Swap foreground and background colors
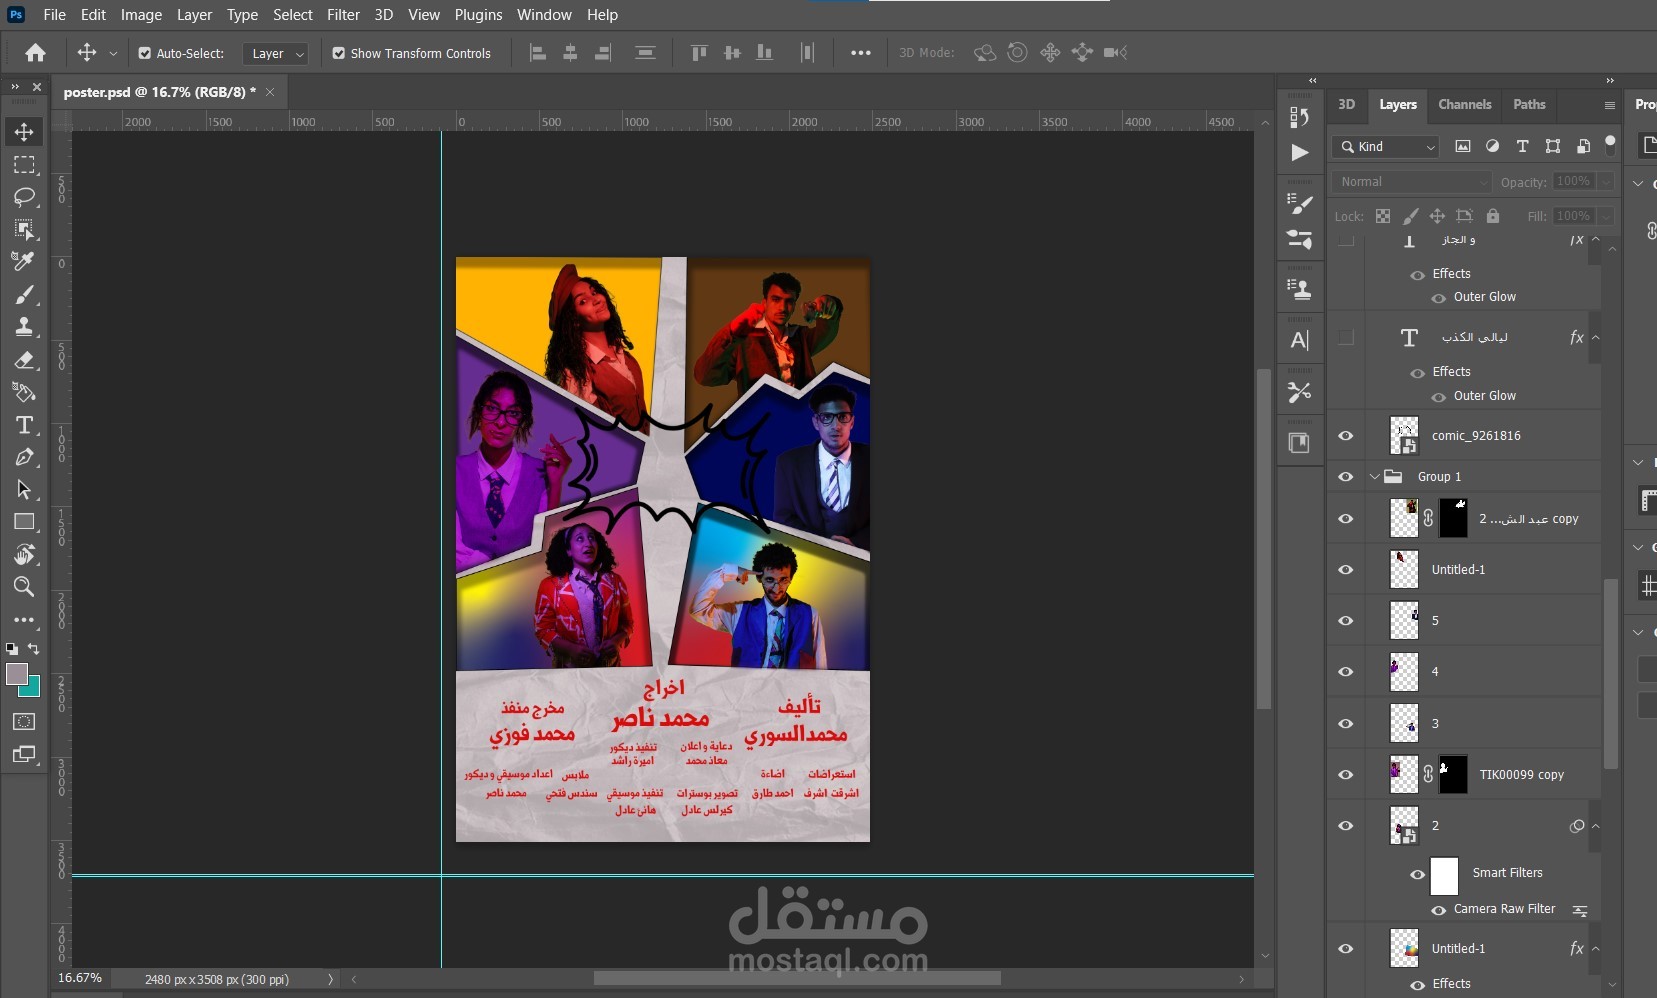This screenshot has height=998, width=1657. coord(34,649)
